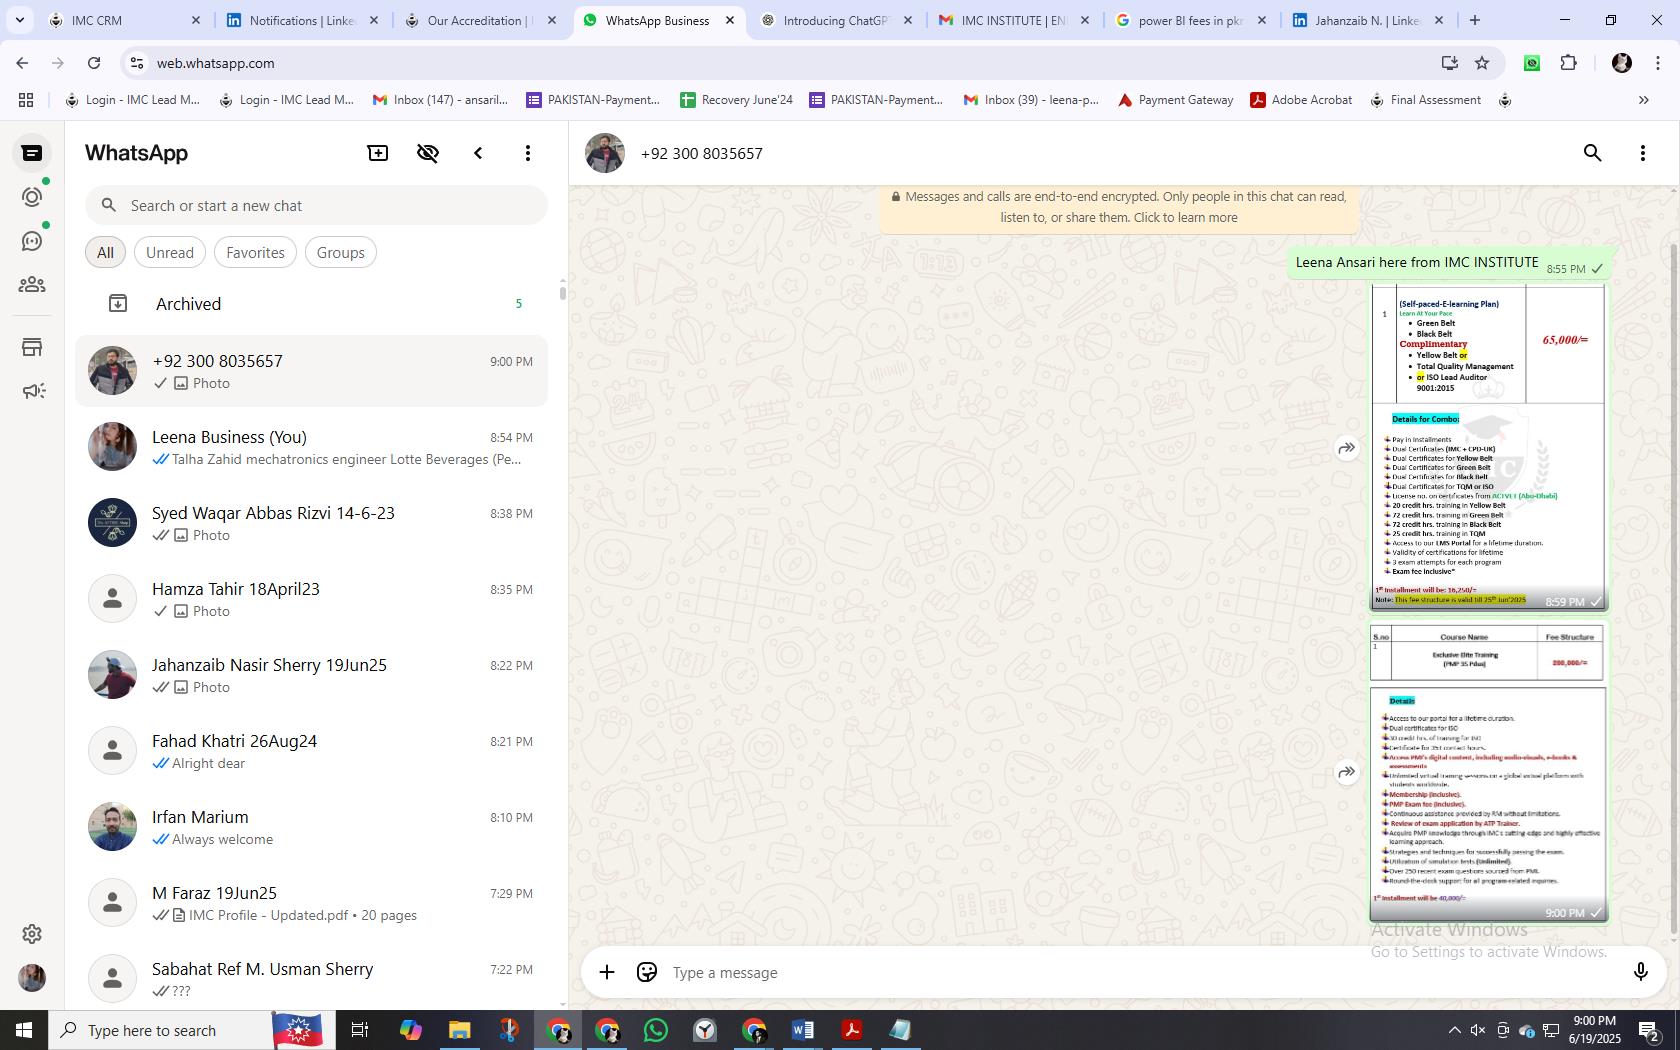Screen dimensions: 1680x1050
Task: Open Syed Waqar Abbas Rizvi chat
Action: tap(311, 523)
